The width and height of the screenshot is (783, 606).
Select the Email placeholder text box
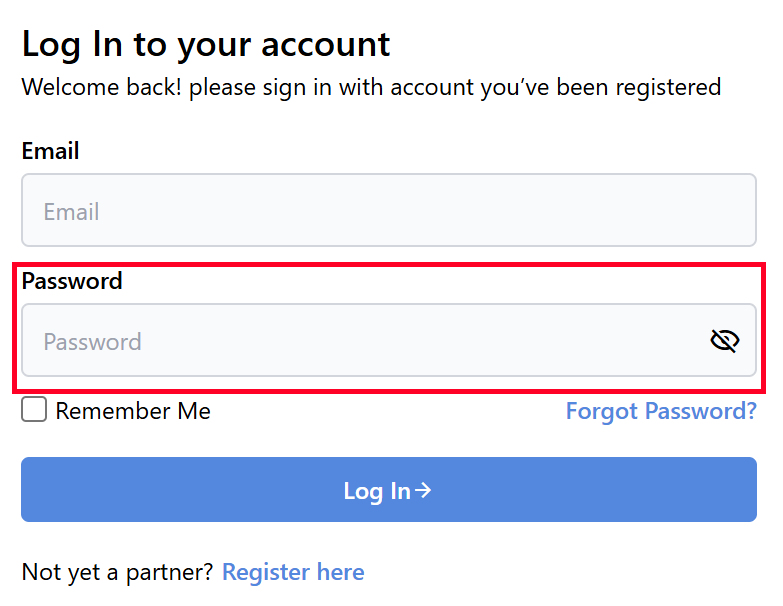coord(388,211)
